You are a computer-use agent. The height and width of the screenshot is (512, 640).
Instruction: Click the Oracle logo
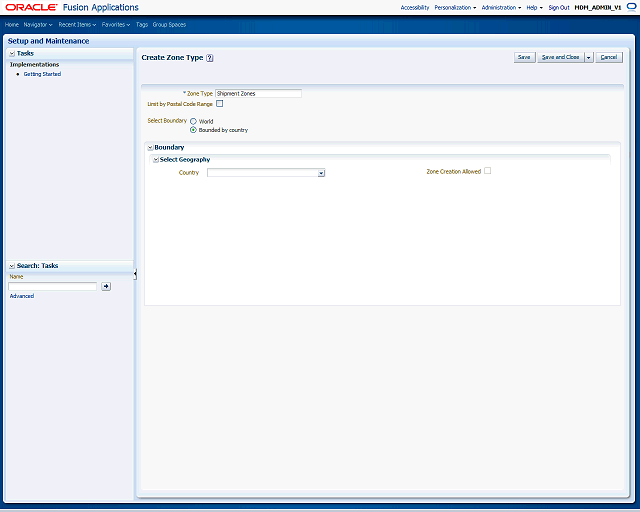(x=31, y=7)
